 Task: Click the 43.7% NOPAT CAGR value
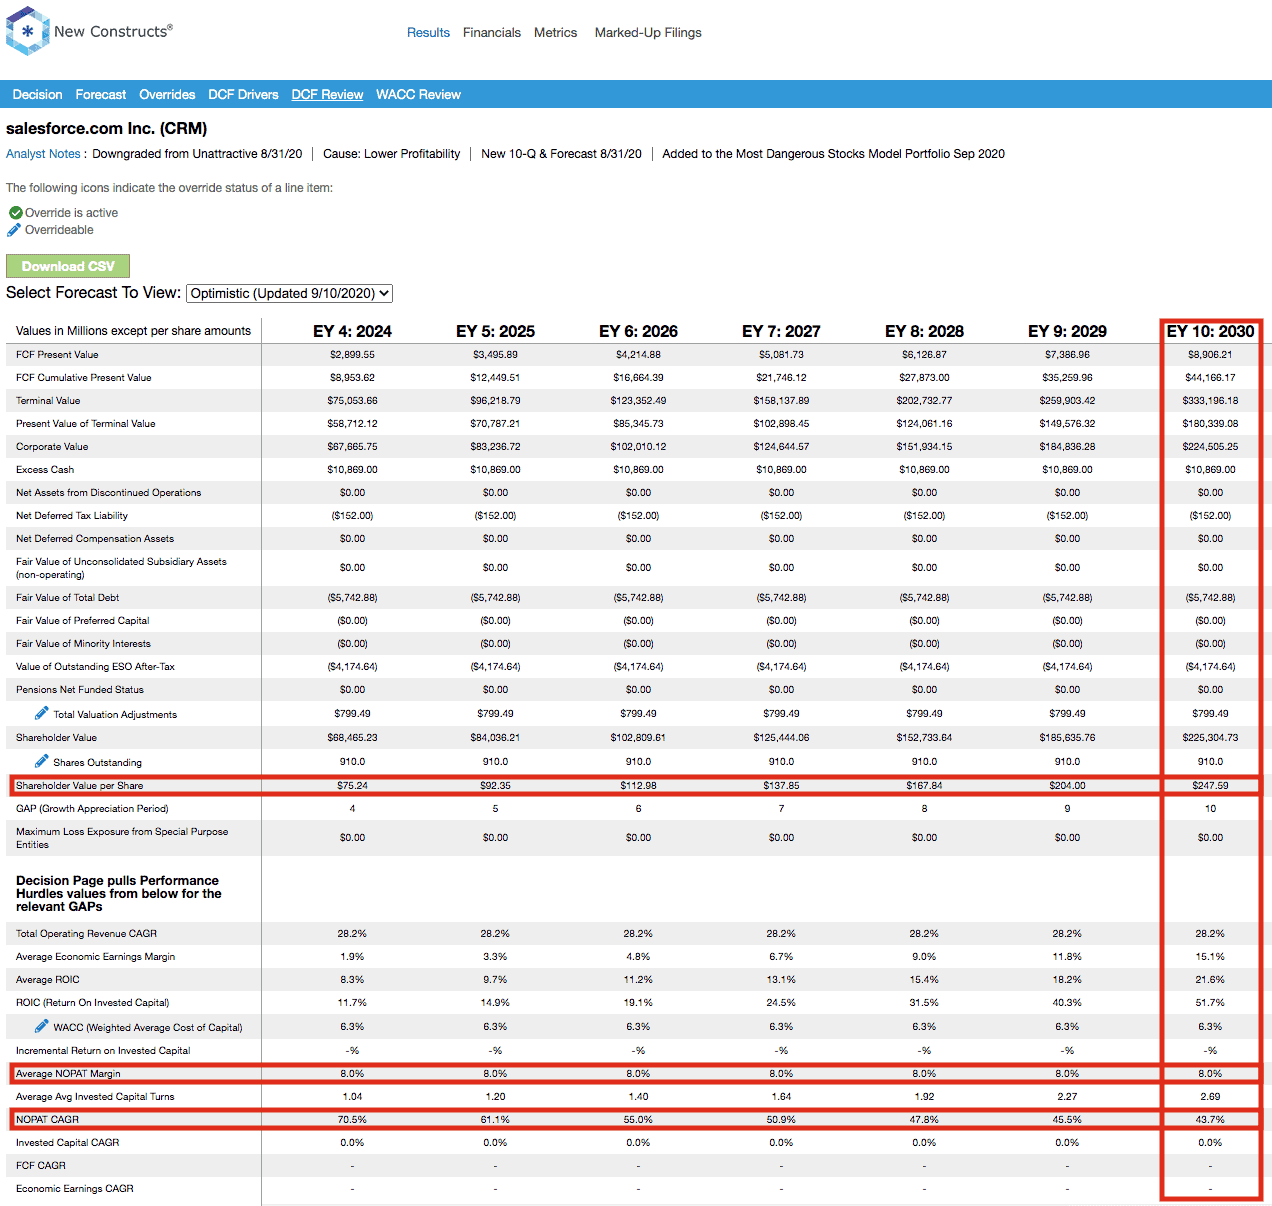[x=1210, y=1120]
